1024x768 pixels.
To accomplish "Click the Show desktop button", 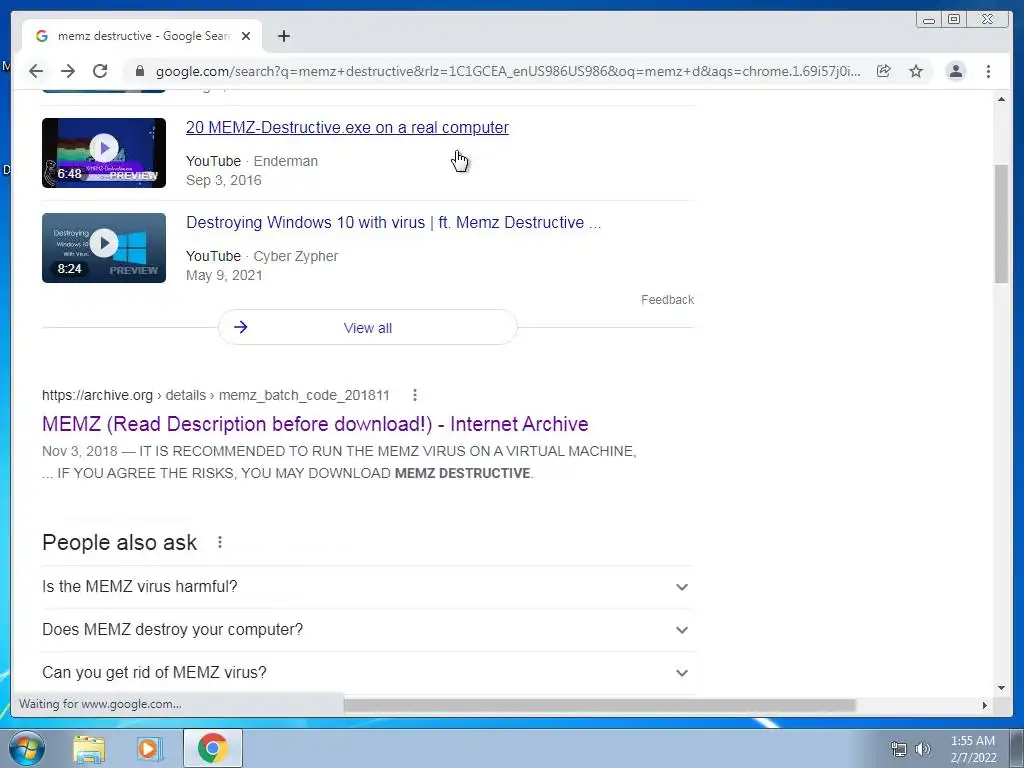I will [1017, 748].
